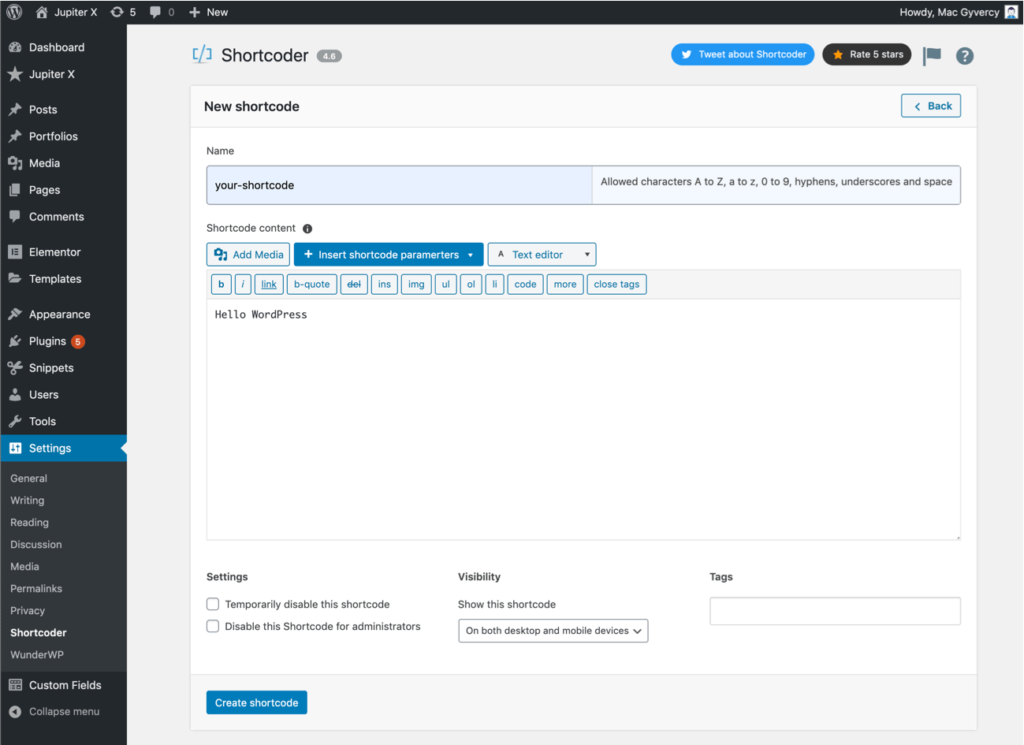Open the Insert shortcode parameters dropdown
The height and width of the screenshot is (745, 1024).
click(x=388, y=254)
